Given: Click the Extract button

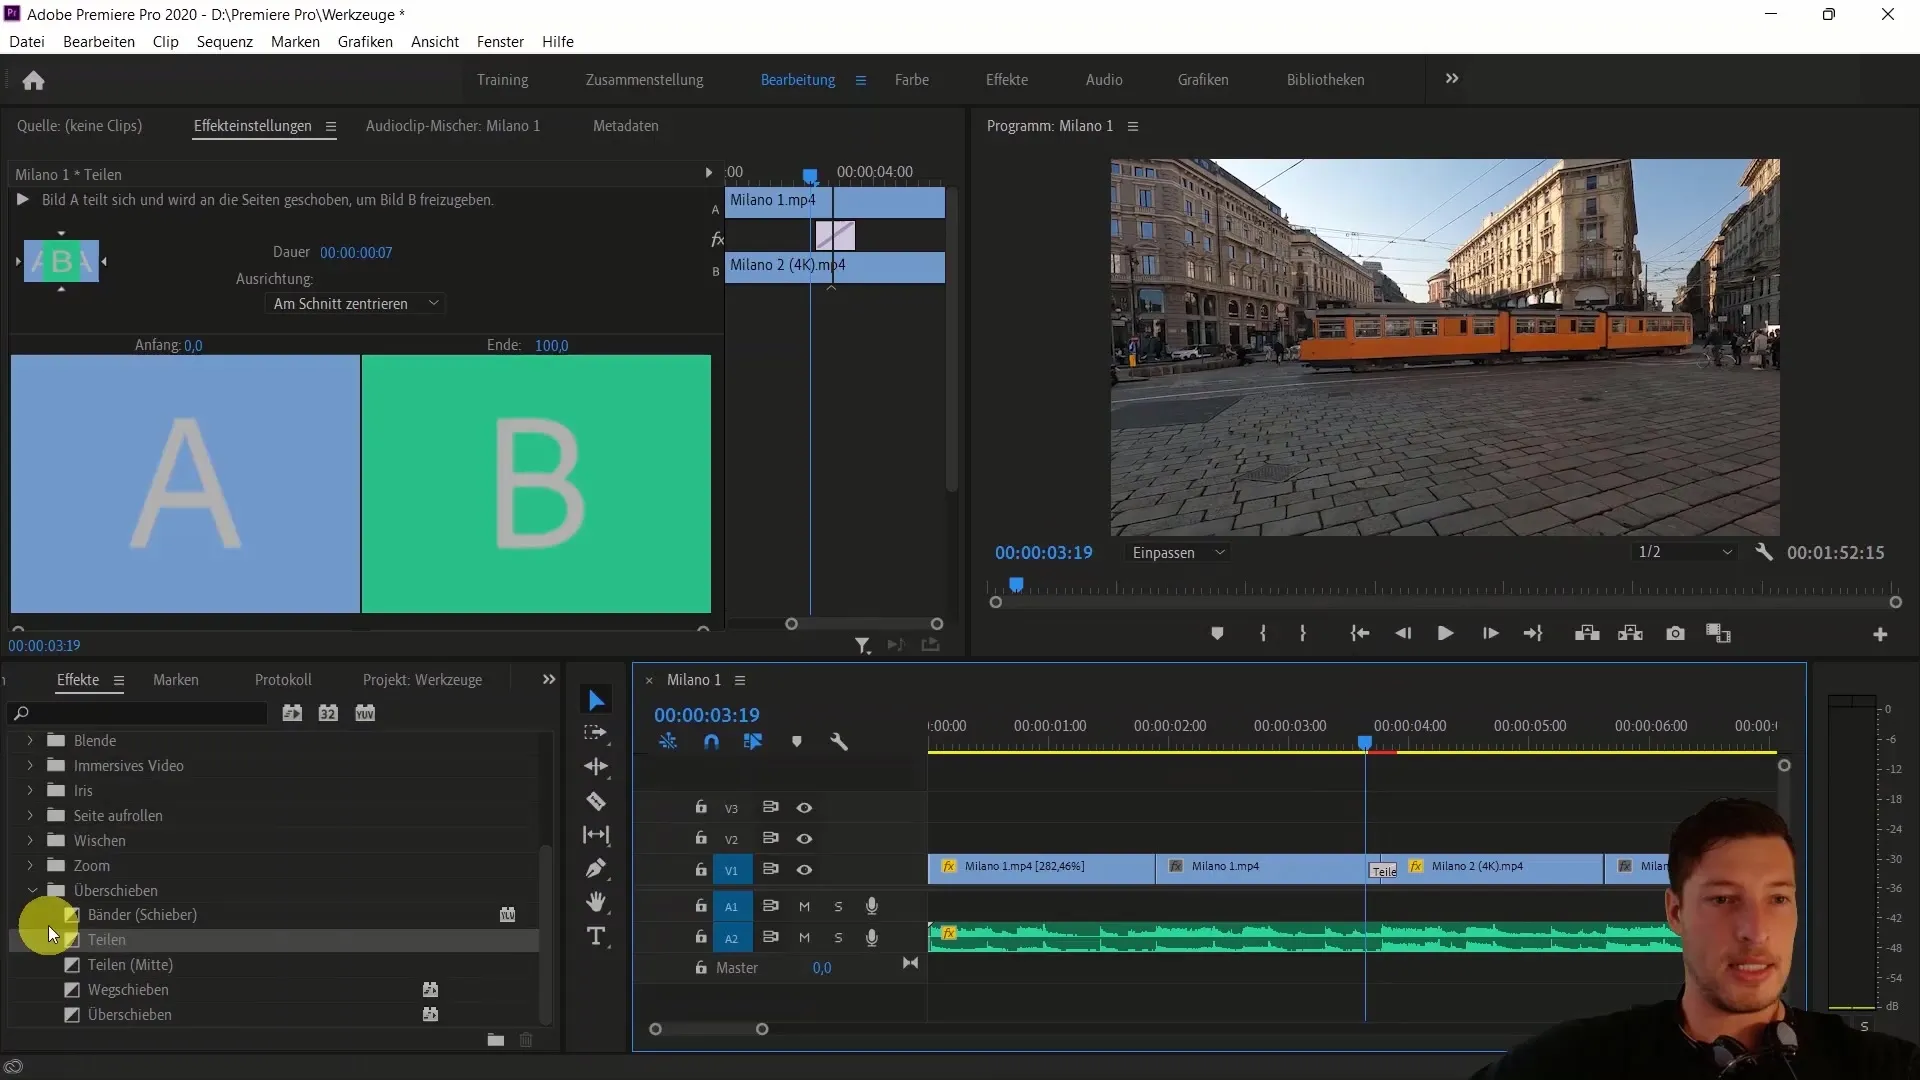Looking at the screenshot, I should pyautogui.click(x=1631, y=633).
